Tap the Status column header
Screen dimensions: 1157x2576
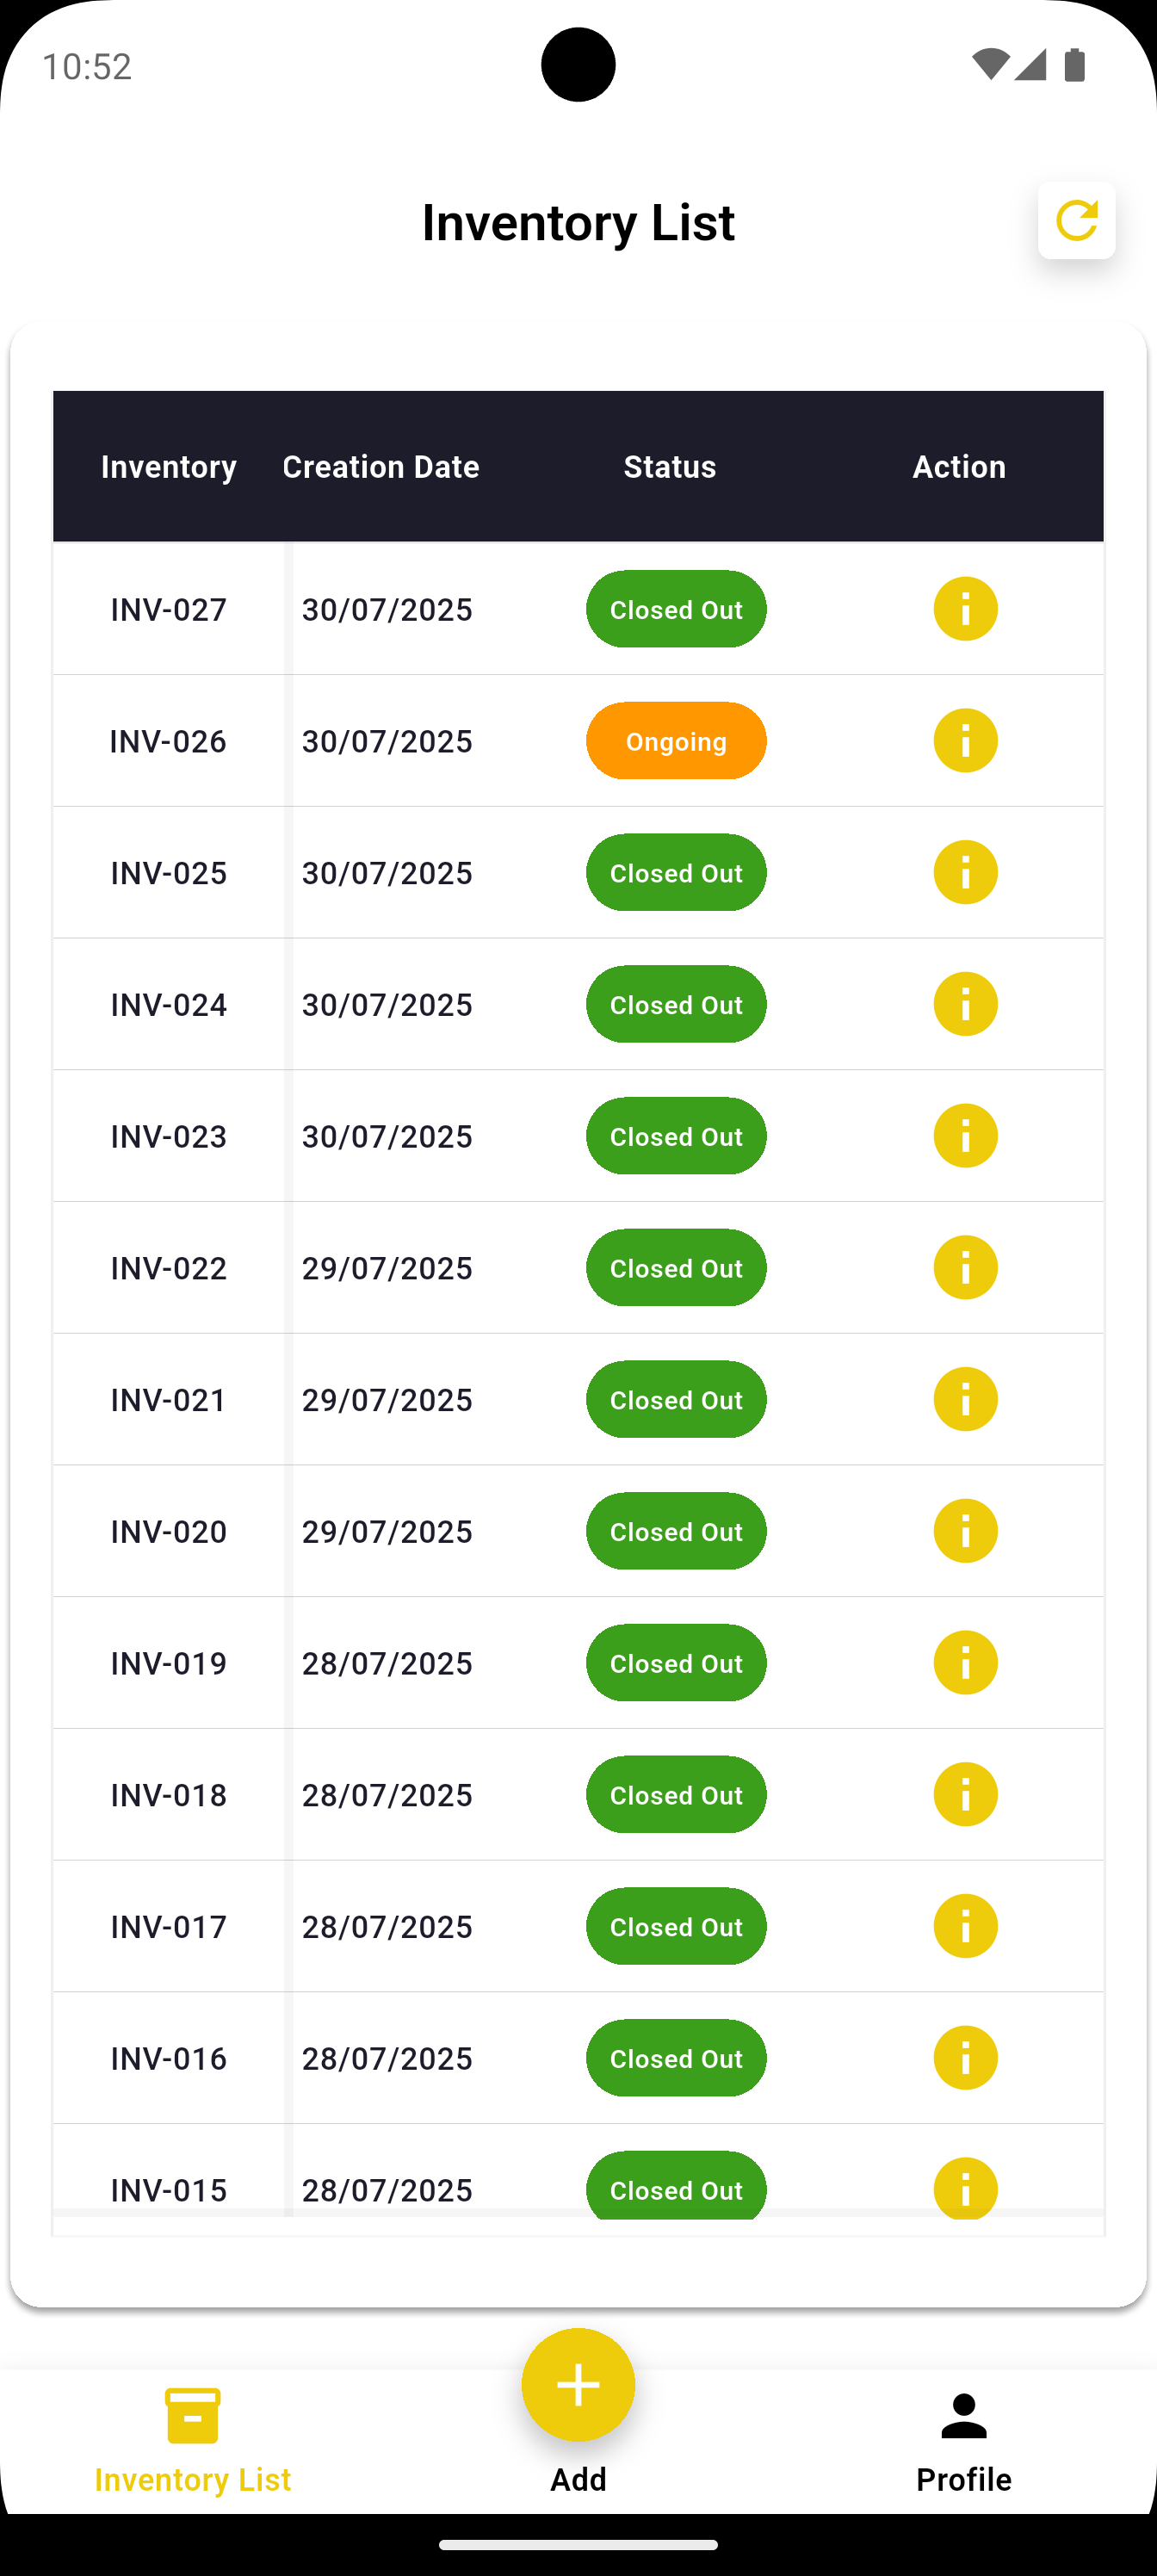point(670,467)
